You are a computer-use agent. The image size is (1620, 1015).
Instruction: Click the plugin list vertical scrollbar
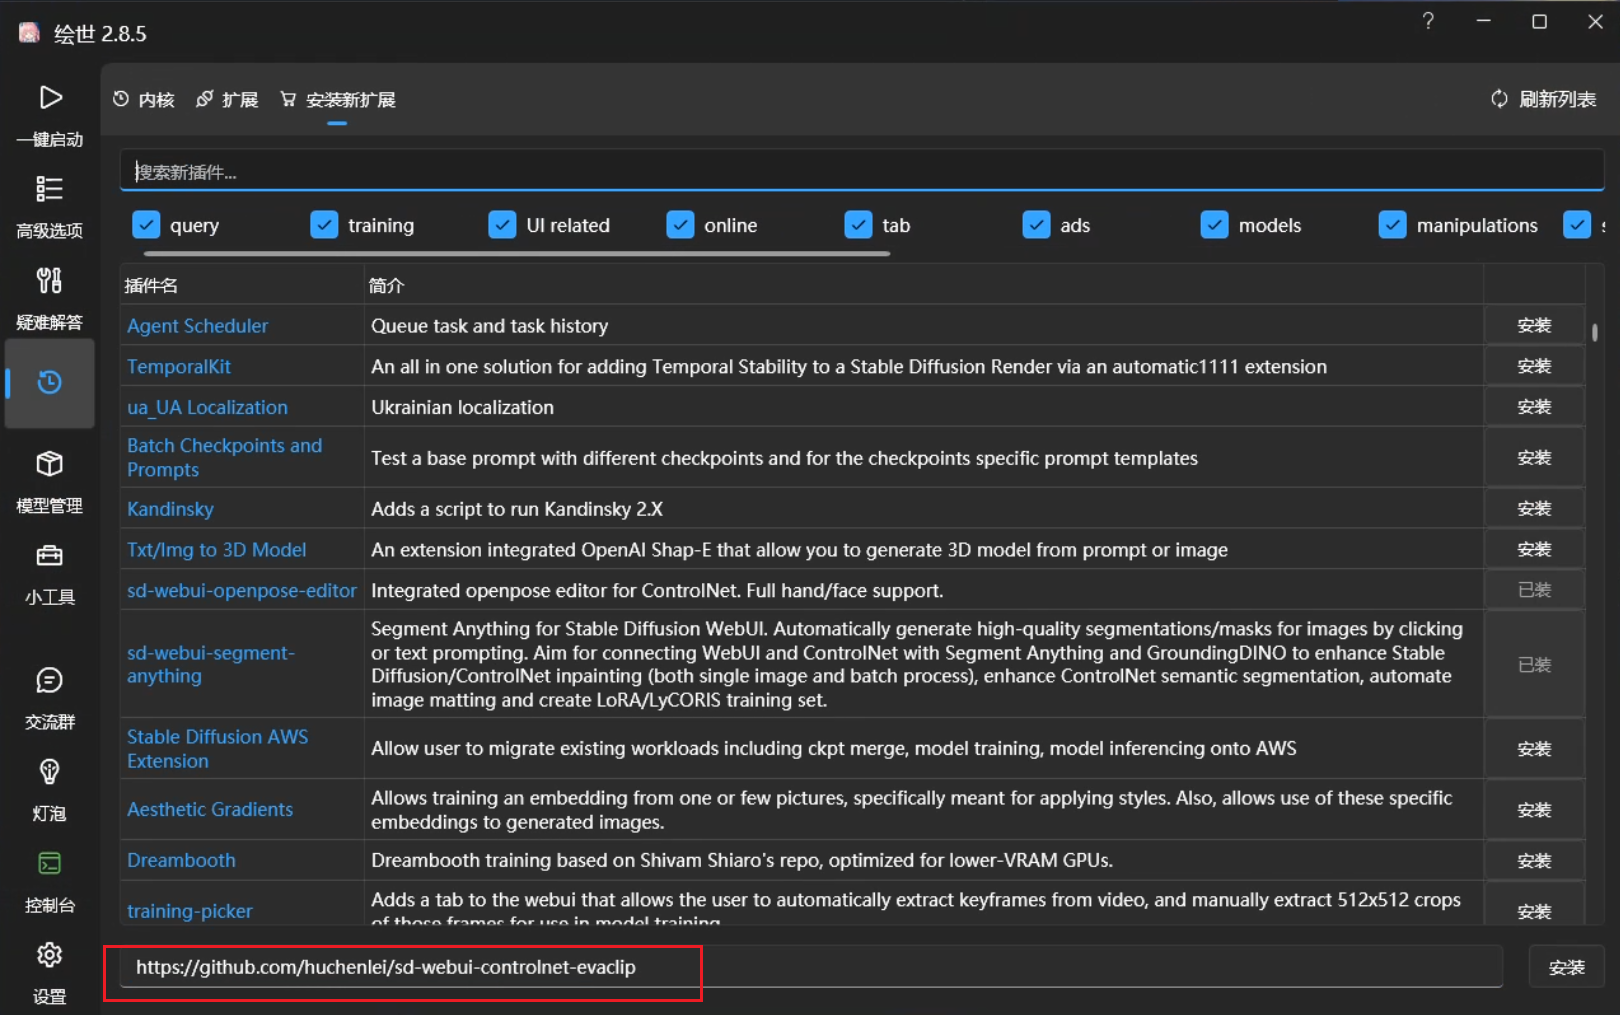click(1594, 332)
